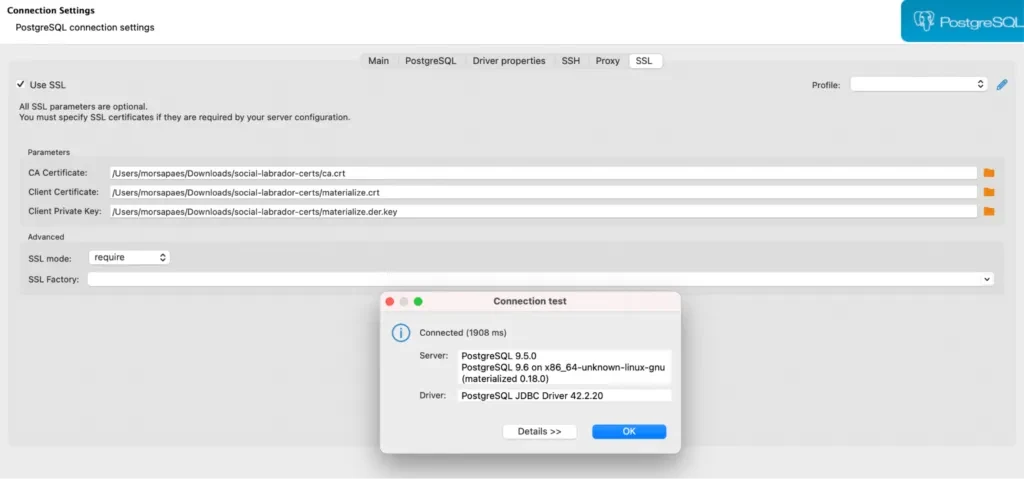Switch to the PostgreSQL tab
The image size is (1024, 479).
[430, 61]
